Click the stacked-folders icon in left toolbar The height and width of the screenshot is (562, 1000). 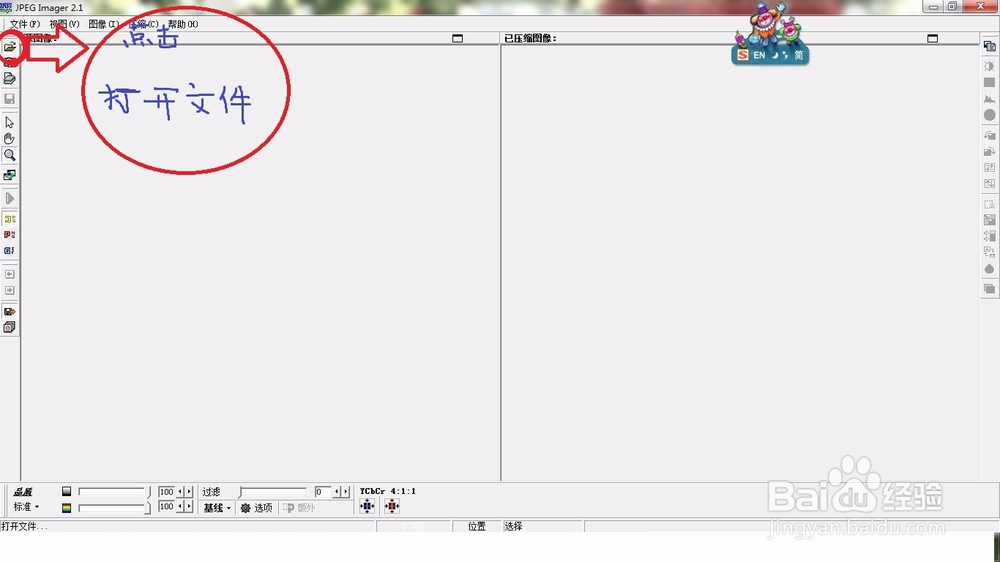10,78
